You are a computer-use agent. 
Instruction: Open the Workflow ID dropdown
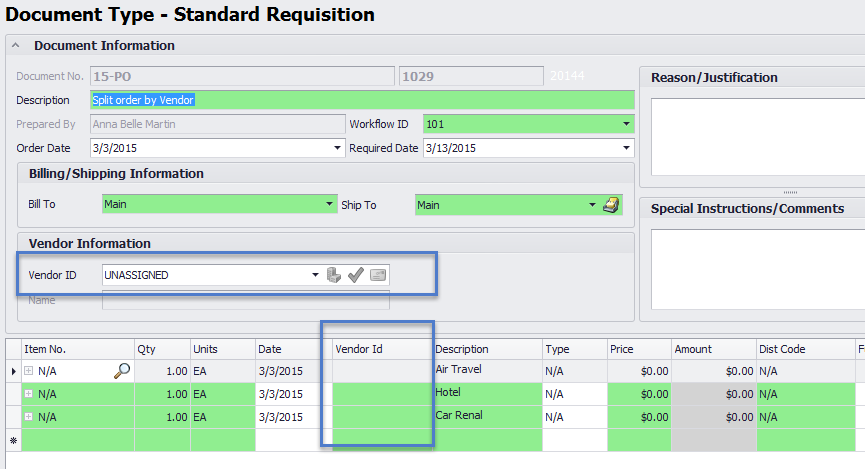(626, 124)
